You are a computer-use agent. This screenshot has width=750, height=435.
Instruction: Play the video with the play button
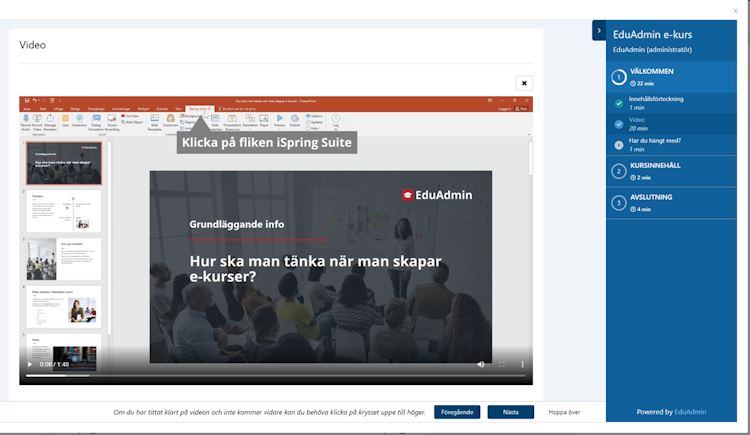[x=30, y=364]
